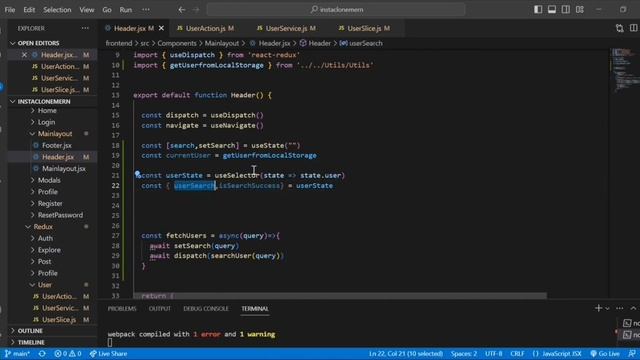640x360 pixels.
Task: Go back with left arrow
Action: [x=182, y=9]
